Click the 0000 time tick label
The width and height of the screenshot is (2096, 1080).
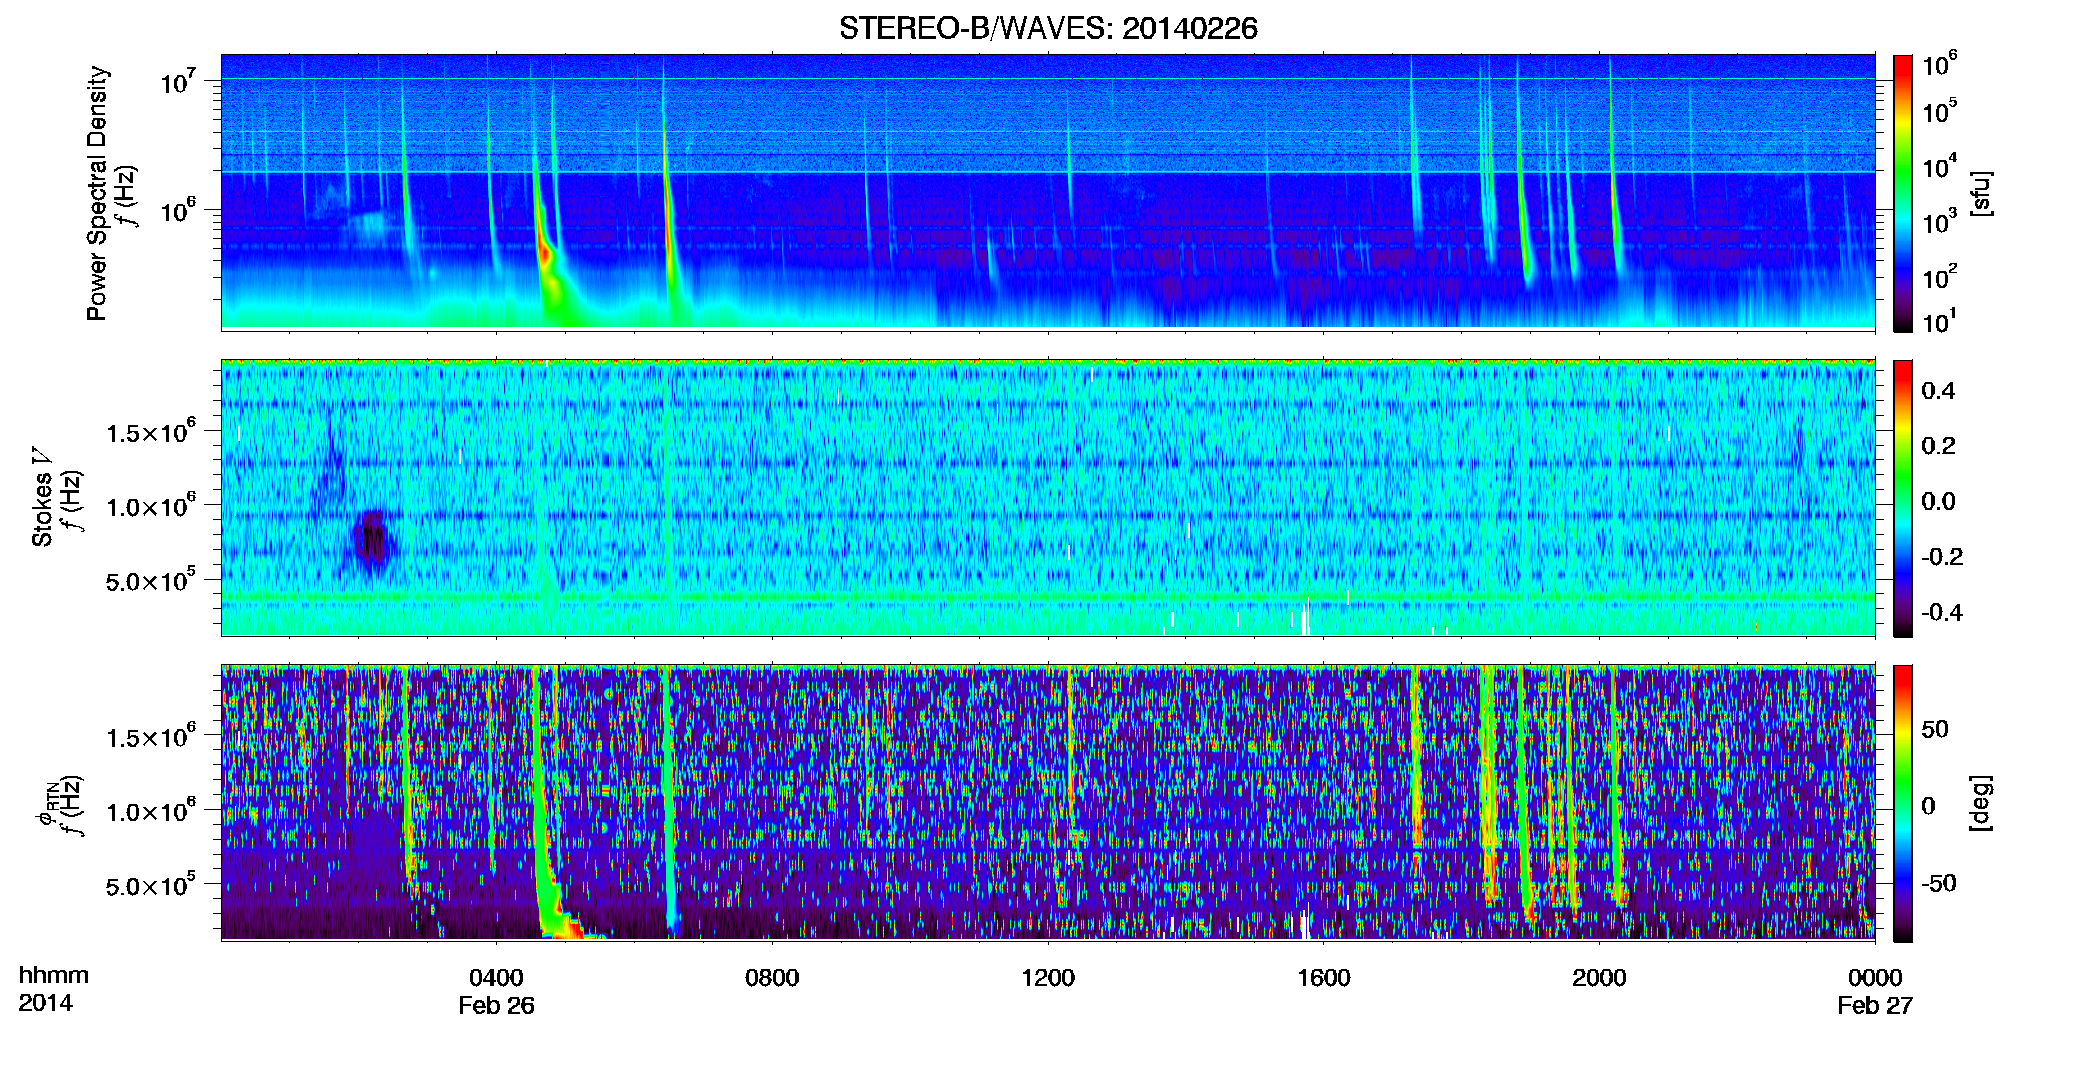point(1875,977)
